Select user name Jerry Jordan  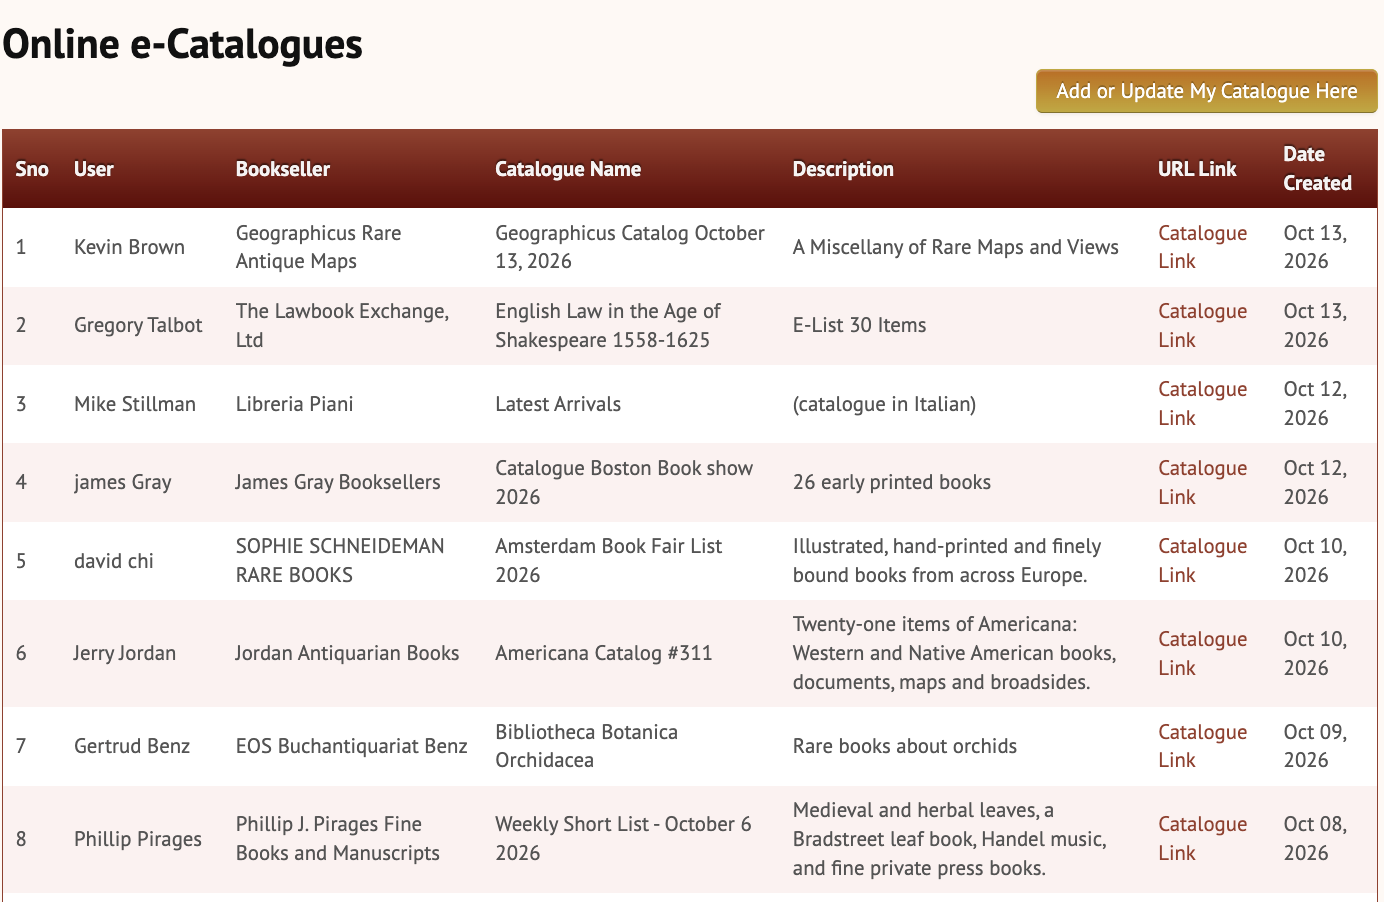point(125,653)
